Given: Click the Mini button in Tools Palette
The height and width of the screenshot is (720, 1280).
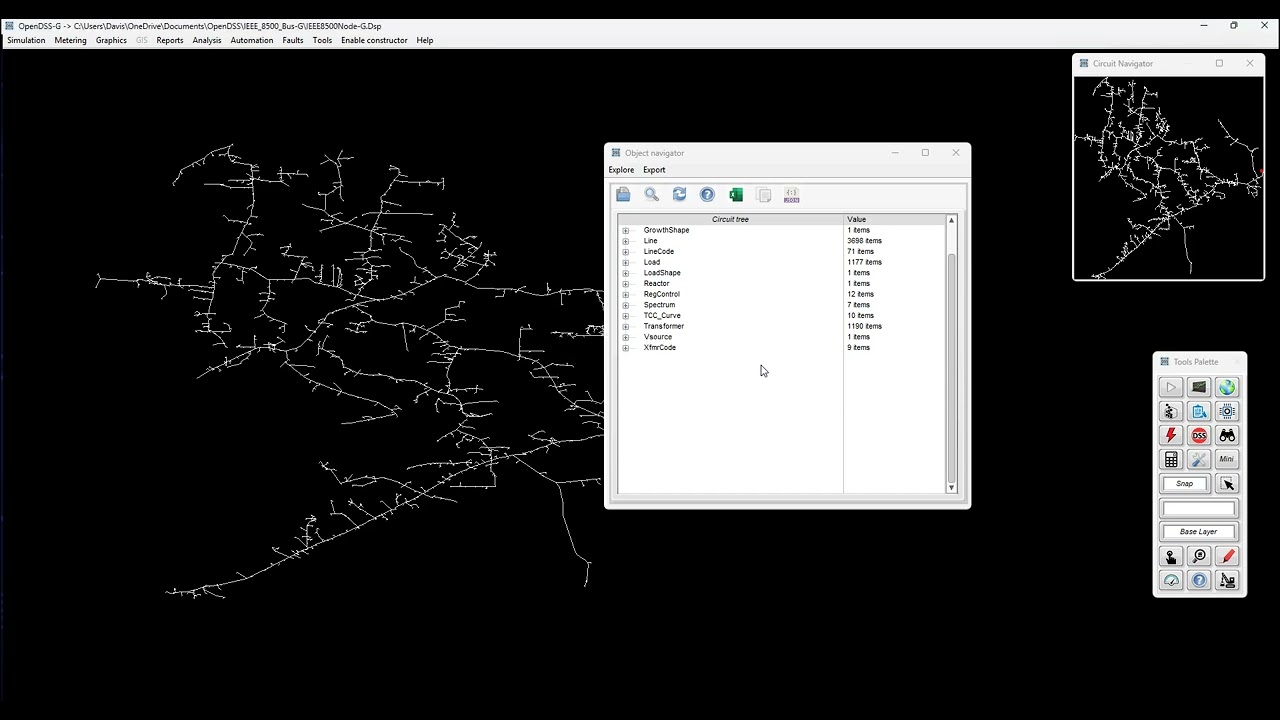Looking at the screenshot, I should [1227, 459].
